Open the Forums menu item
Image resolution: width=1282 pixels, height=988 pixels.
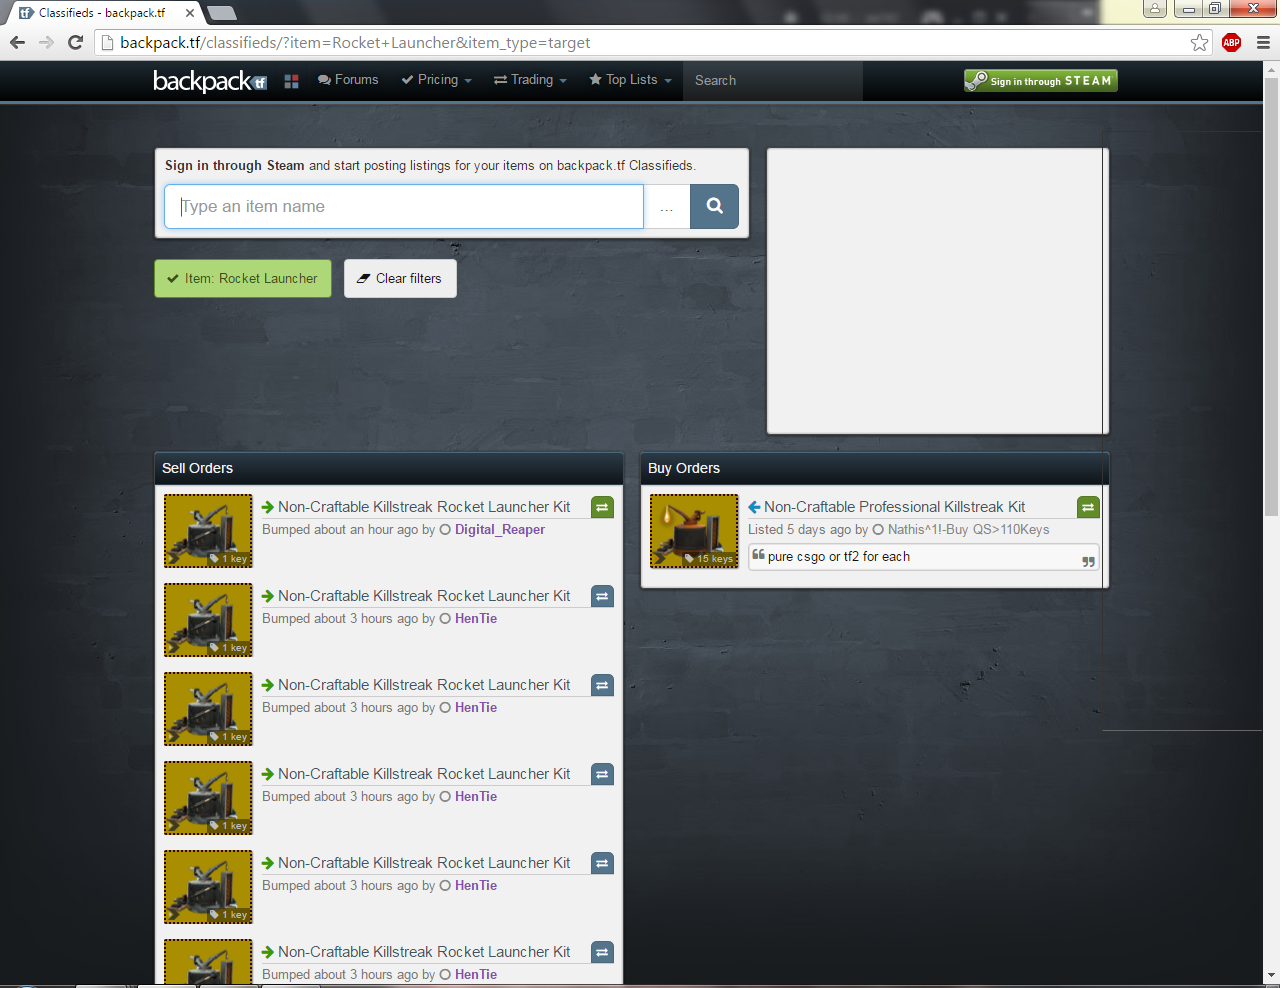point(348,80)
